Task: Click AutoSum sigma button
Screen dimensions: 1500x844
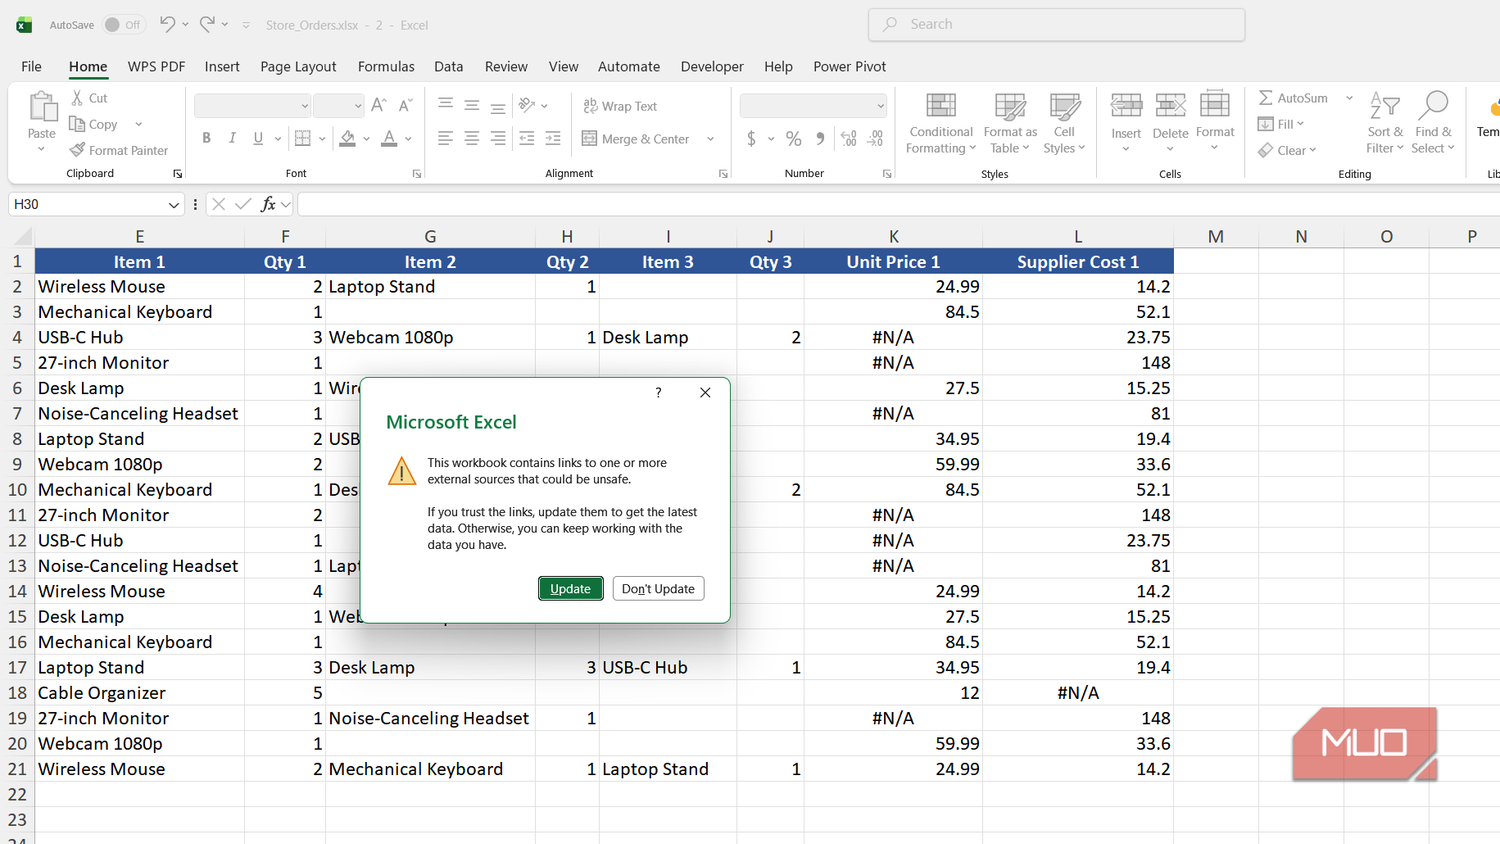Action: coord(1293,98)
